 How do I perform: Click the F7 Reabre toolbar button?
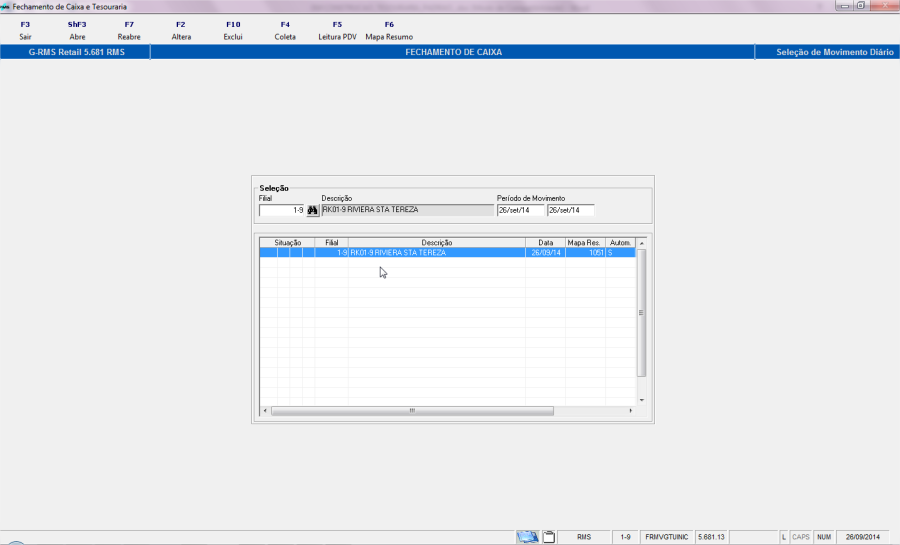click(129, 30)
